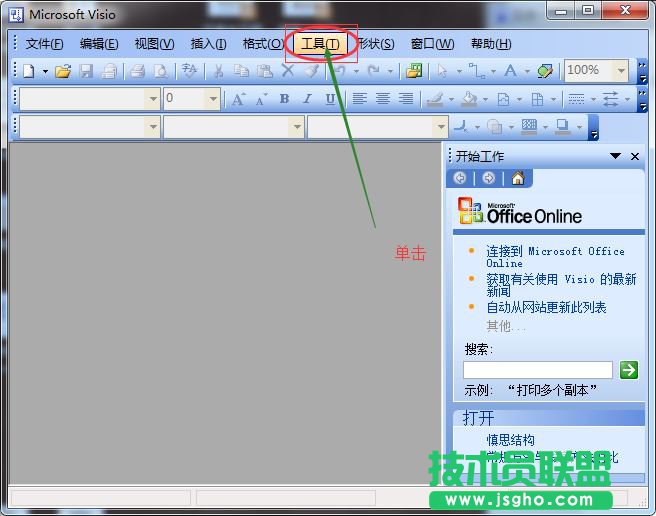Open the zoom 100% dropdown
The image size is (656, 516).
[622, 71]
